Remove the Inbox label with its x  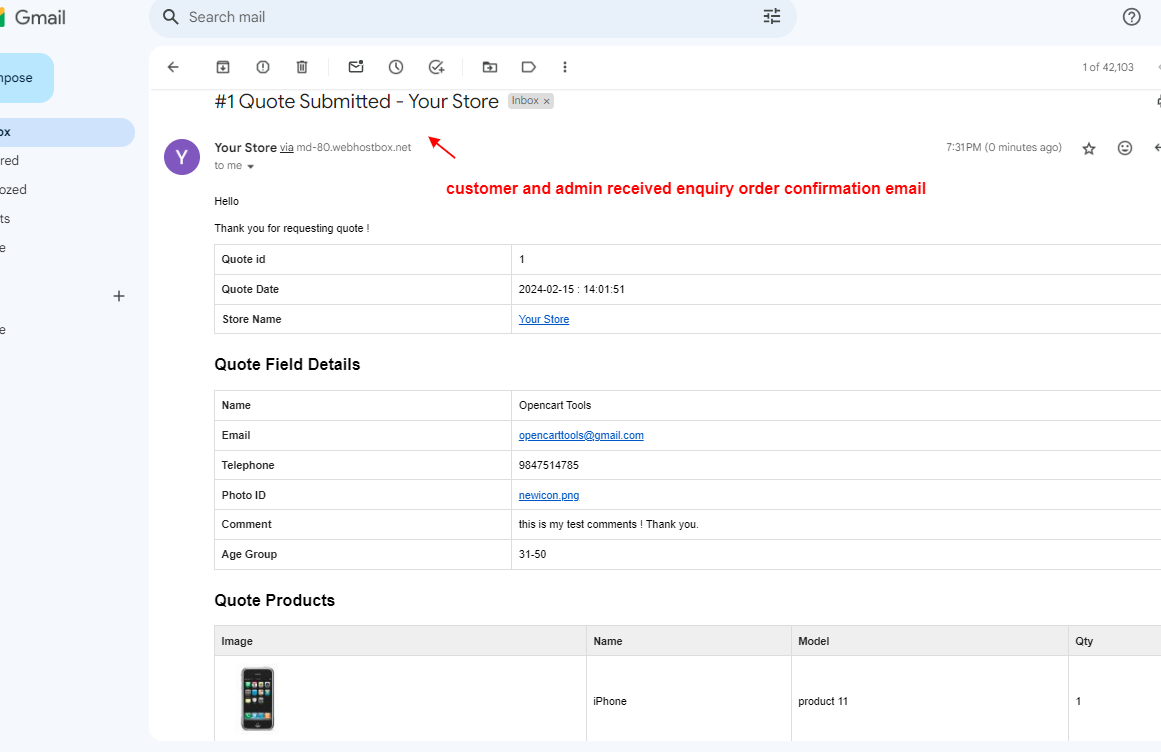(x=547, y=101)
